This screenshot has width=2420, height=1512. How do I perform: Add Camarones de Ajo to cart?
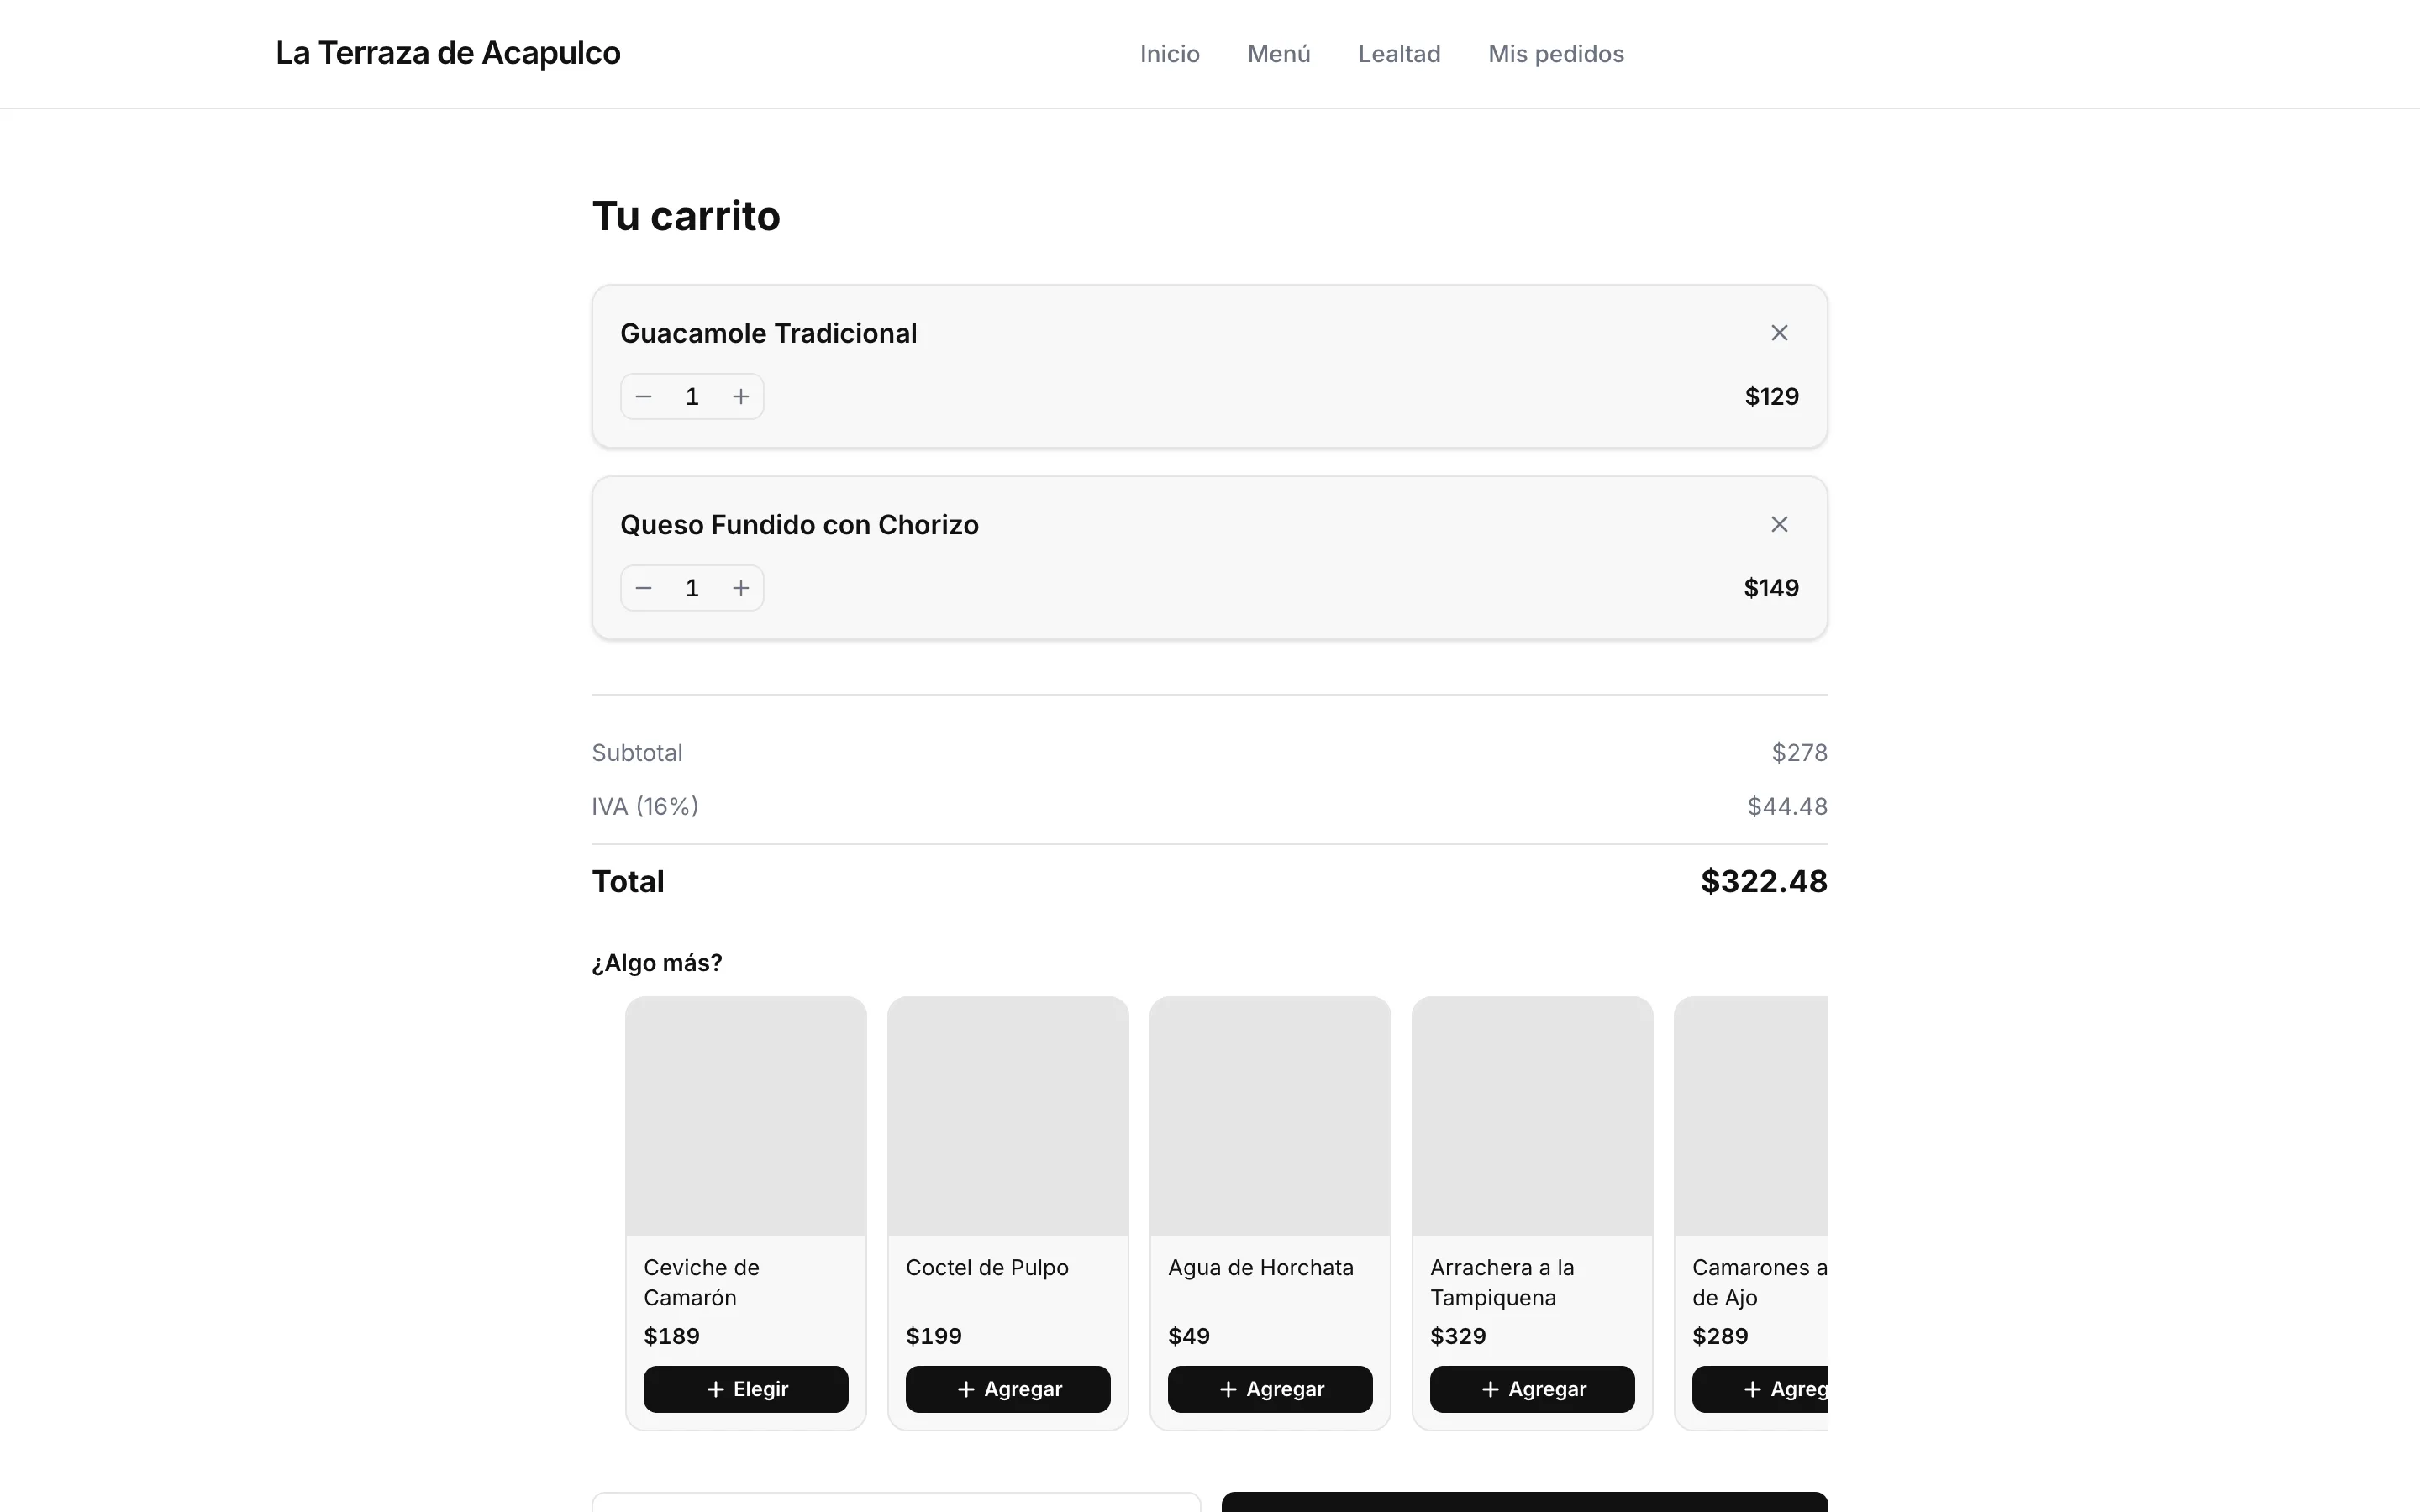point(1760,1389)
